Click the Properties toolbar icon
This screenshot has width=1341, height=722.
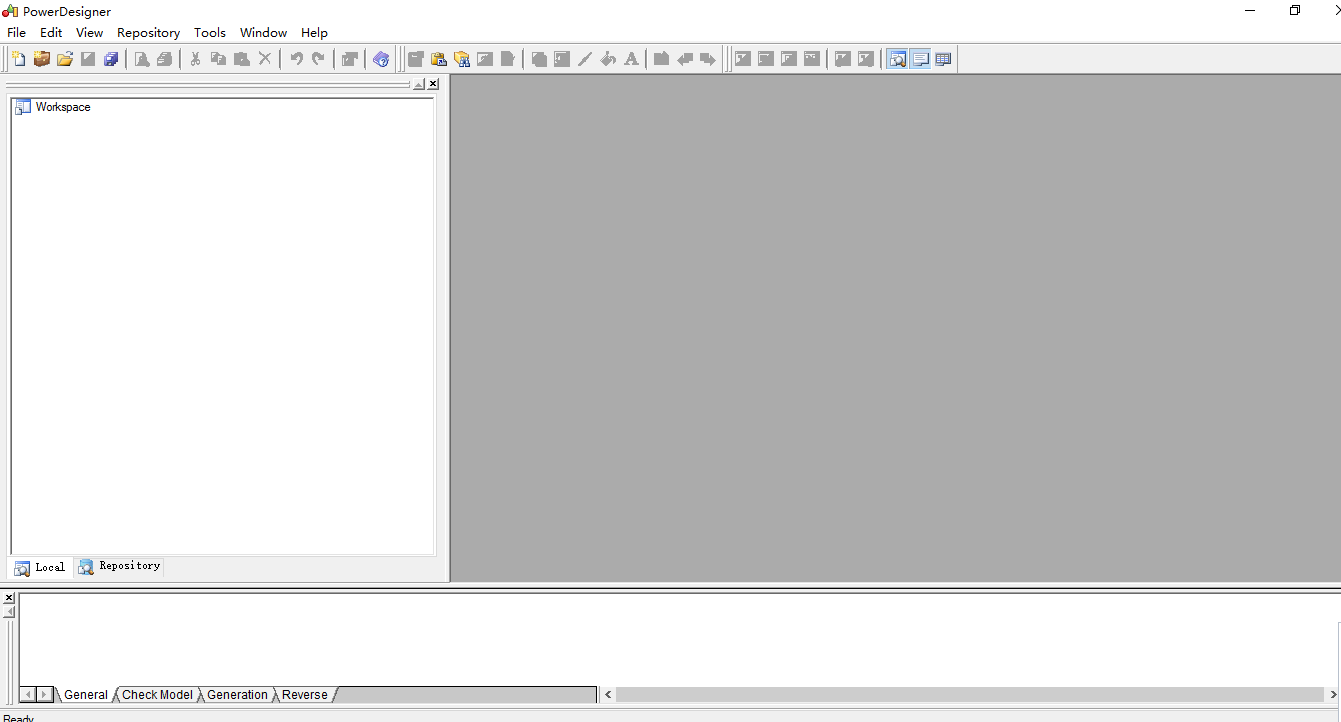(350, 59)
